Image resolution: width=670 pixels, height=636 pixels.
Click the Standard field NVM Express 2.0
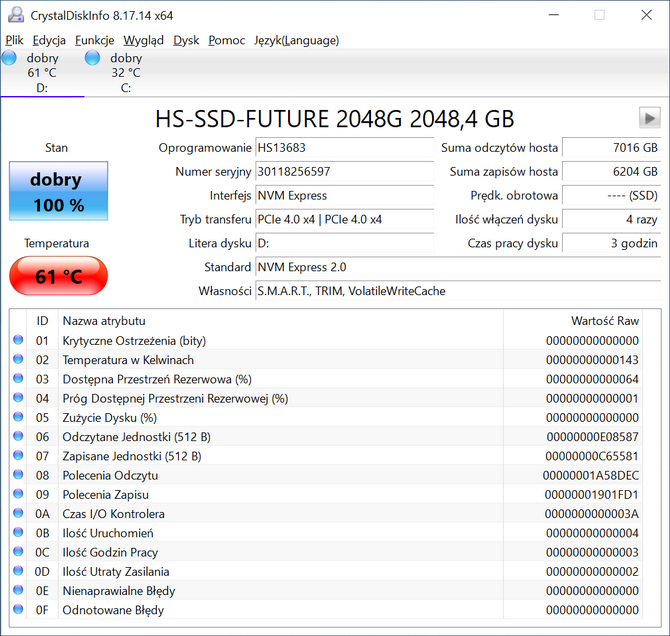coord(458,268)
